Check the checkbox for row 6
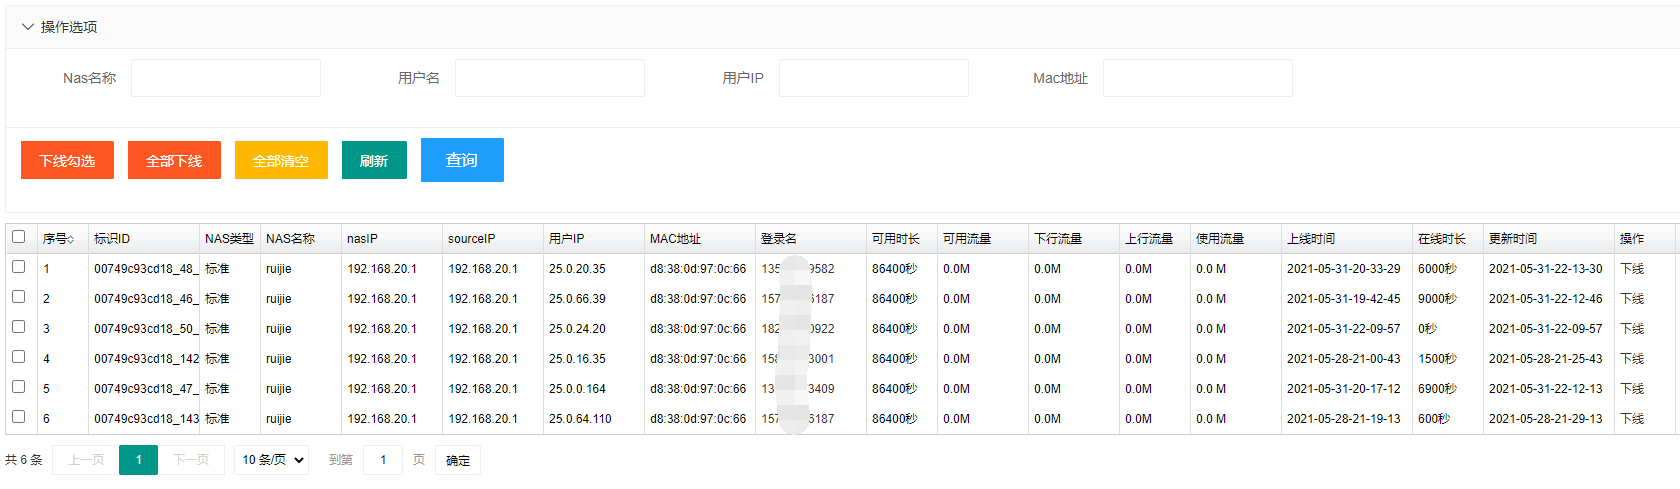Image resolution: width=1680 pixels, height=489 pixels. (18, 417)
